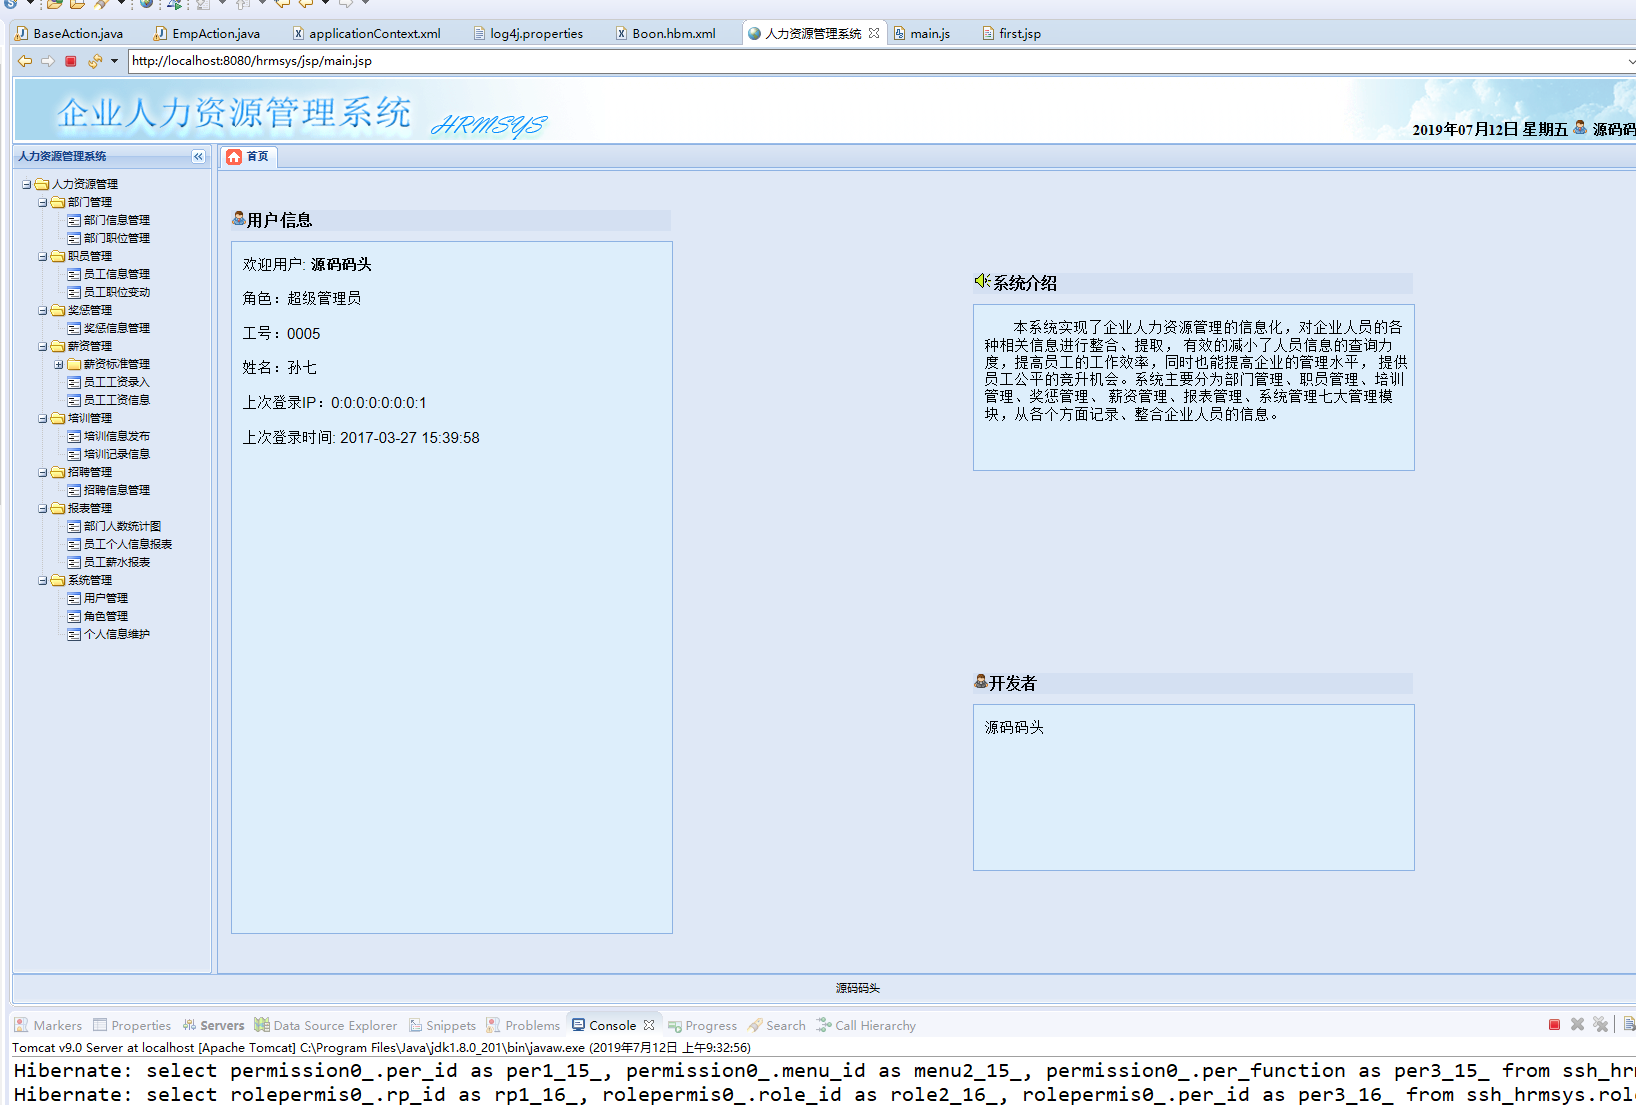This screenshot has width=1636, height=1105.
Task: Stop page loading with red stop icon
Action: [x=71, y=61]
